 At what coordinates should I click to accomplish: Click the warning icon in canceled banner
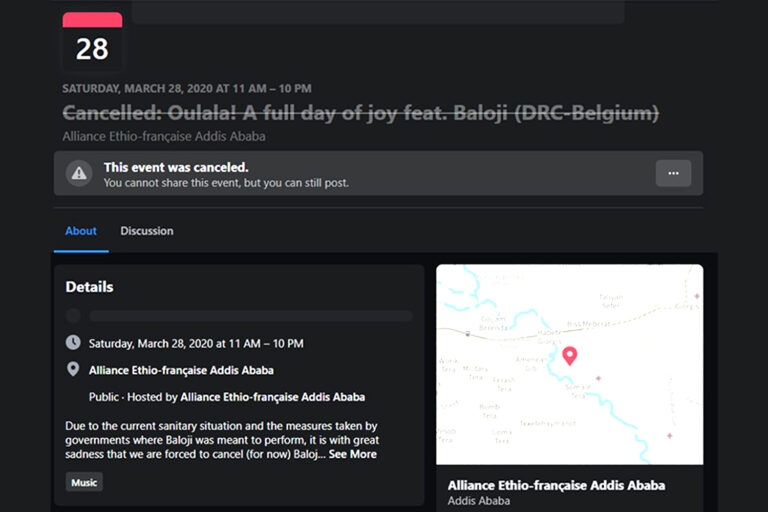79,173
